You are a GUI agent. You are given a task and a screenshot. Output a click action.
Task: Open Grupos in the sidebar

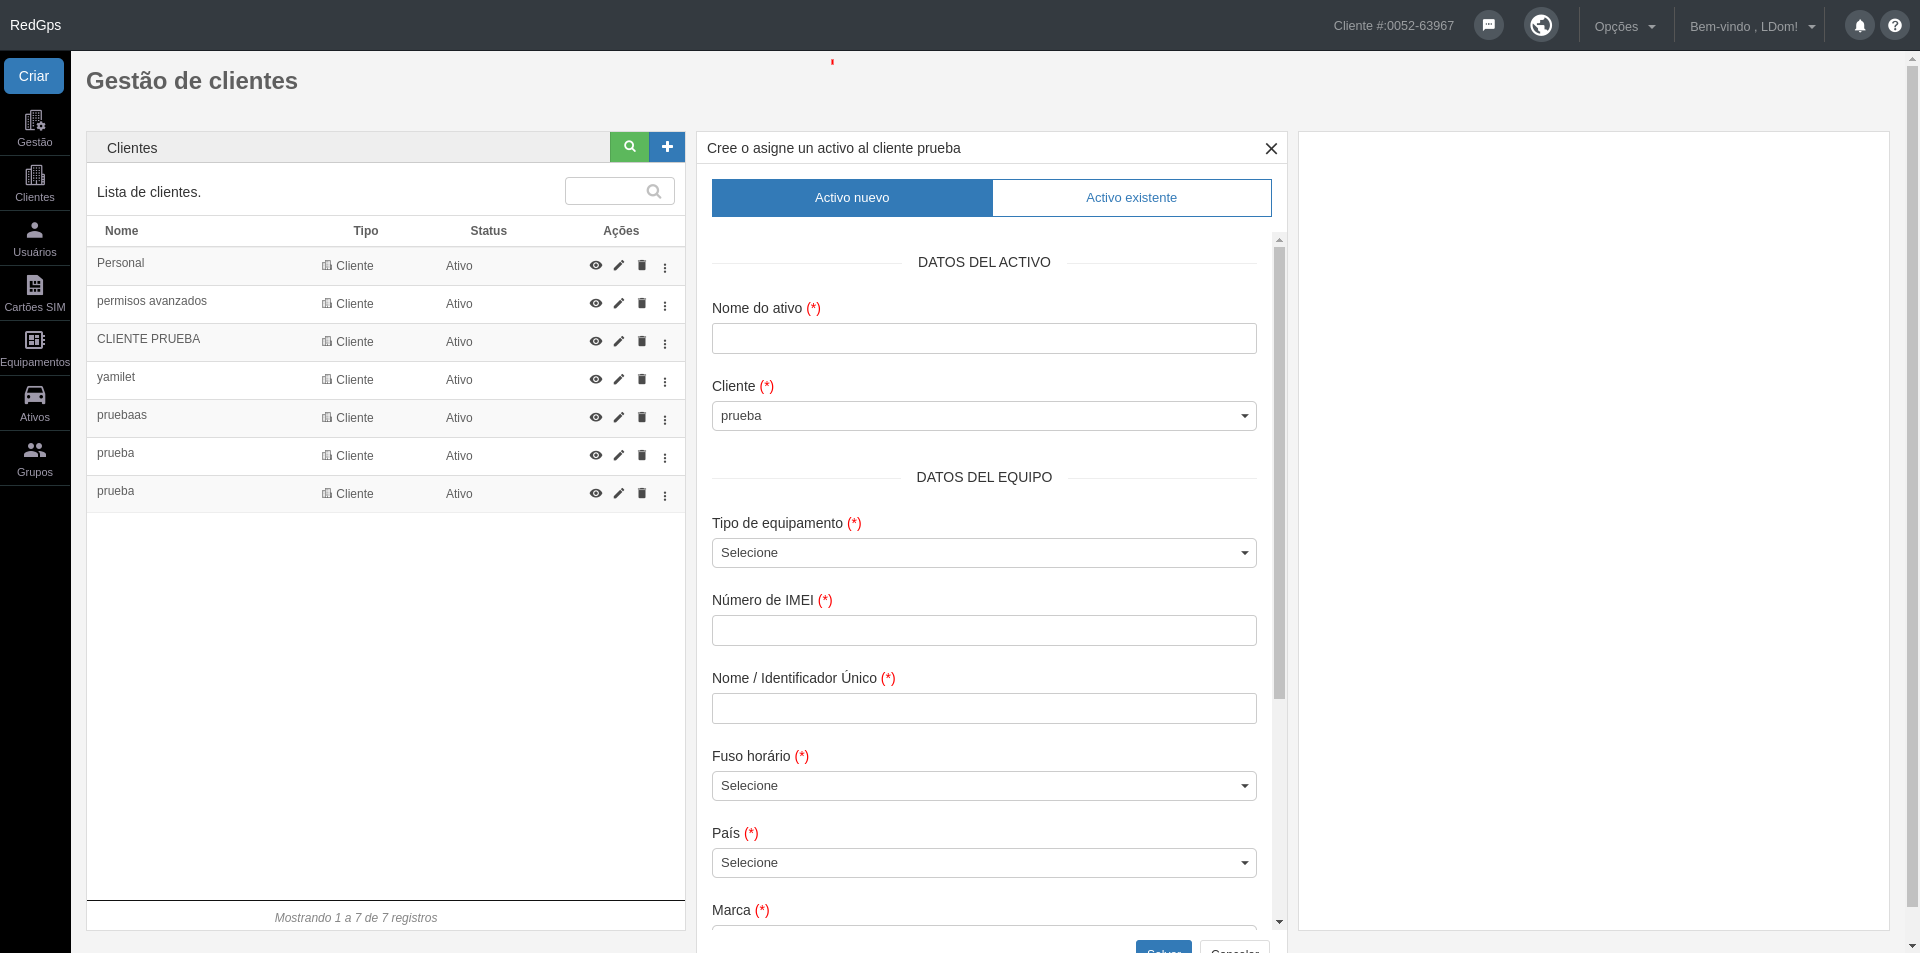[x=35, y=458]
